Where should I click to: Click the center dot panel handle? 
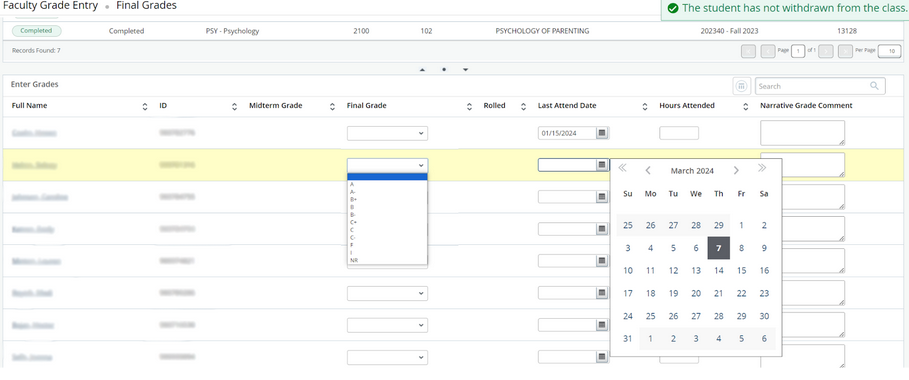tap(443, 70)
